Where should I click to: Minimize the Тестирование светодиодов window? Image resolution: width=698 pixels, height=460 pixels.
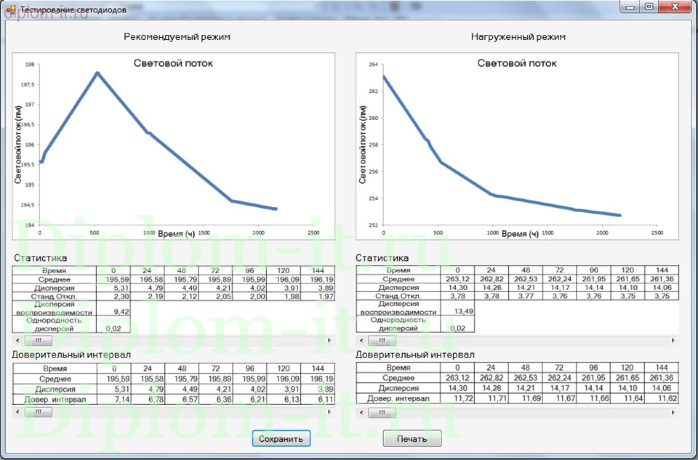(629, 6)
